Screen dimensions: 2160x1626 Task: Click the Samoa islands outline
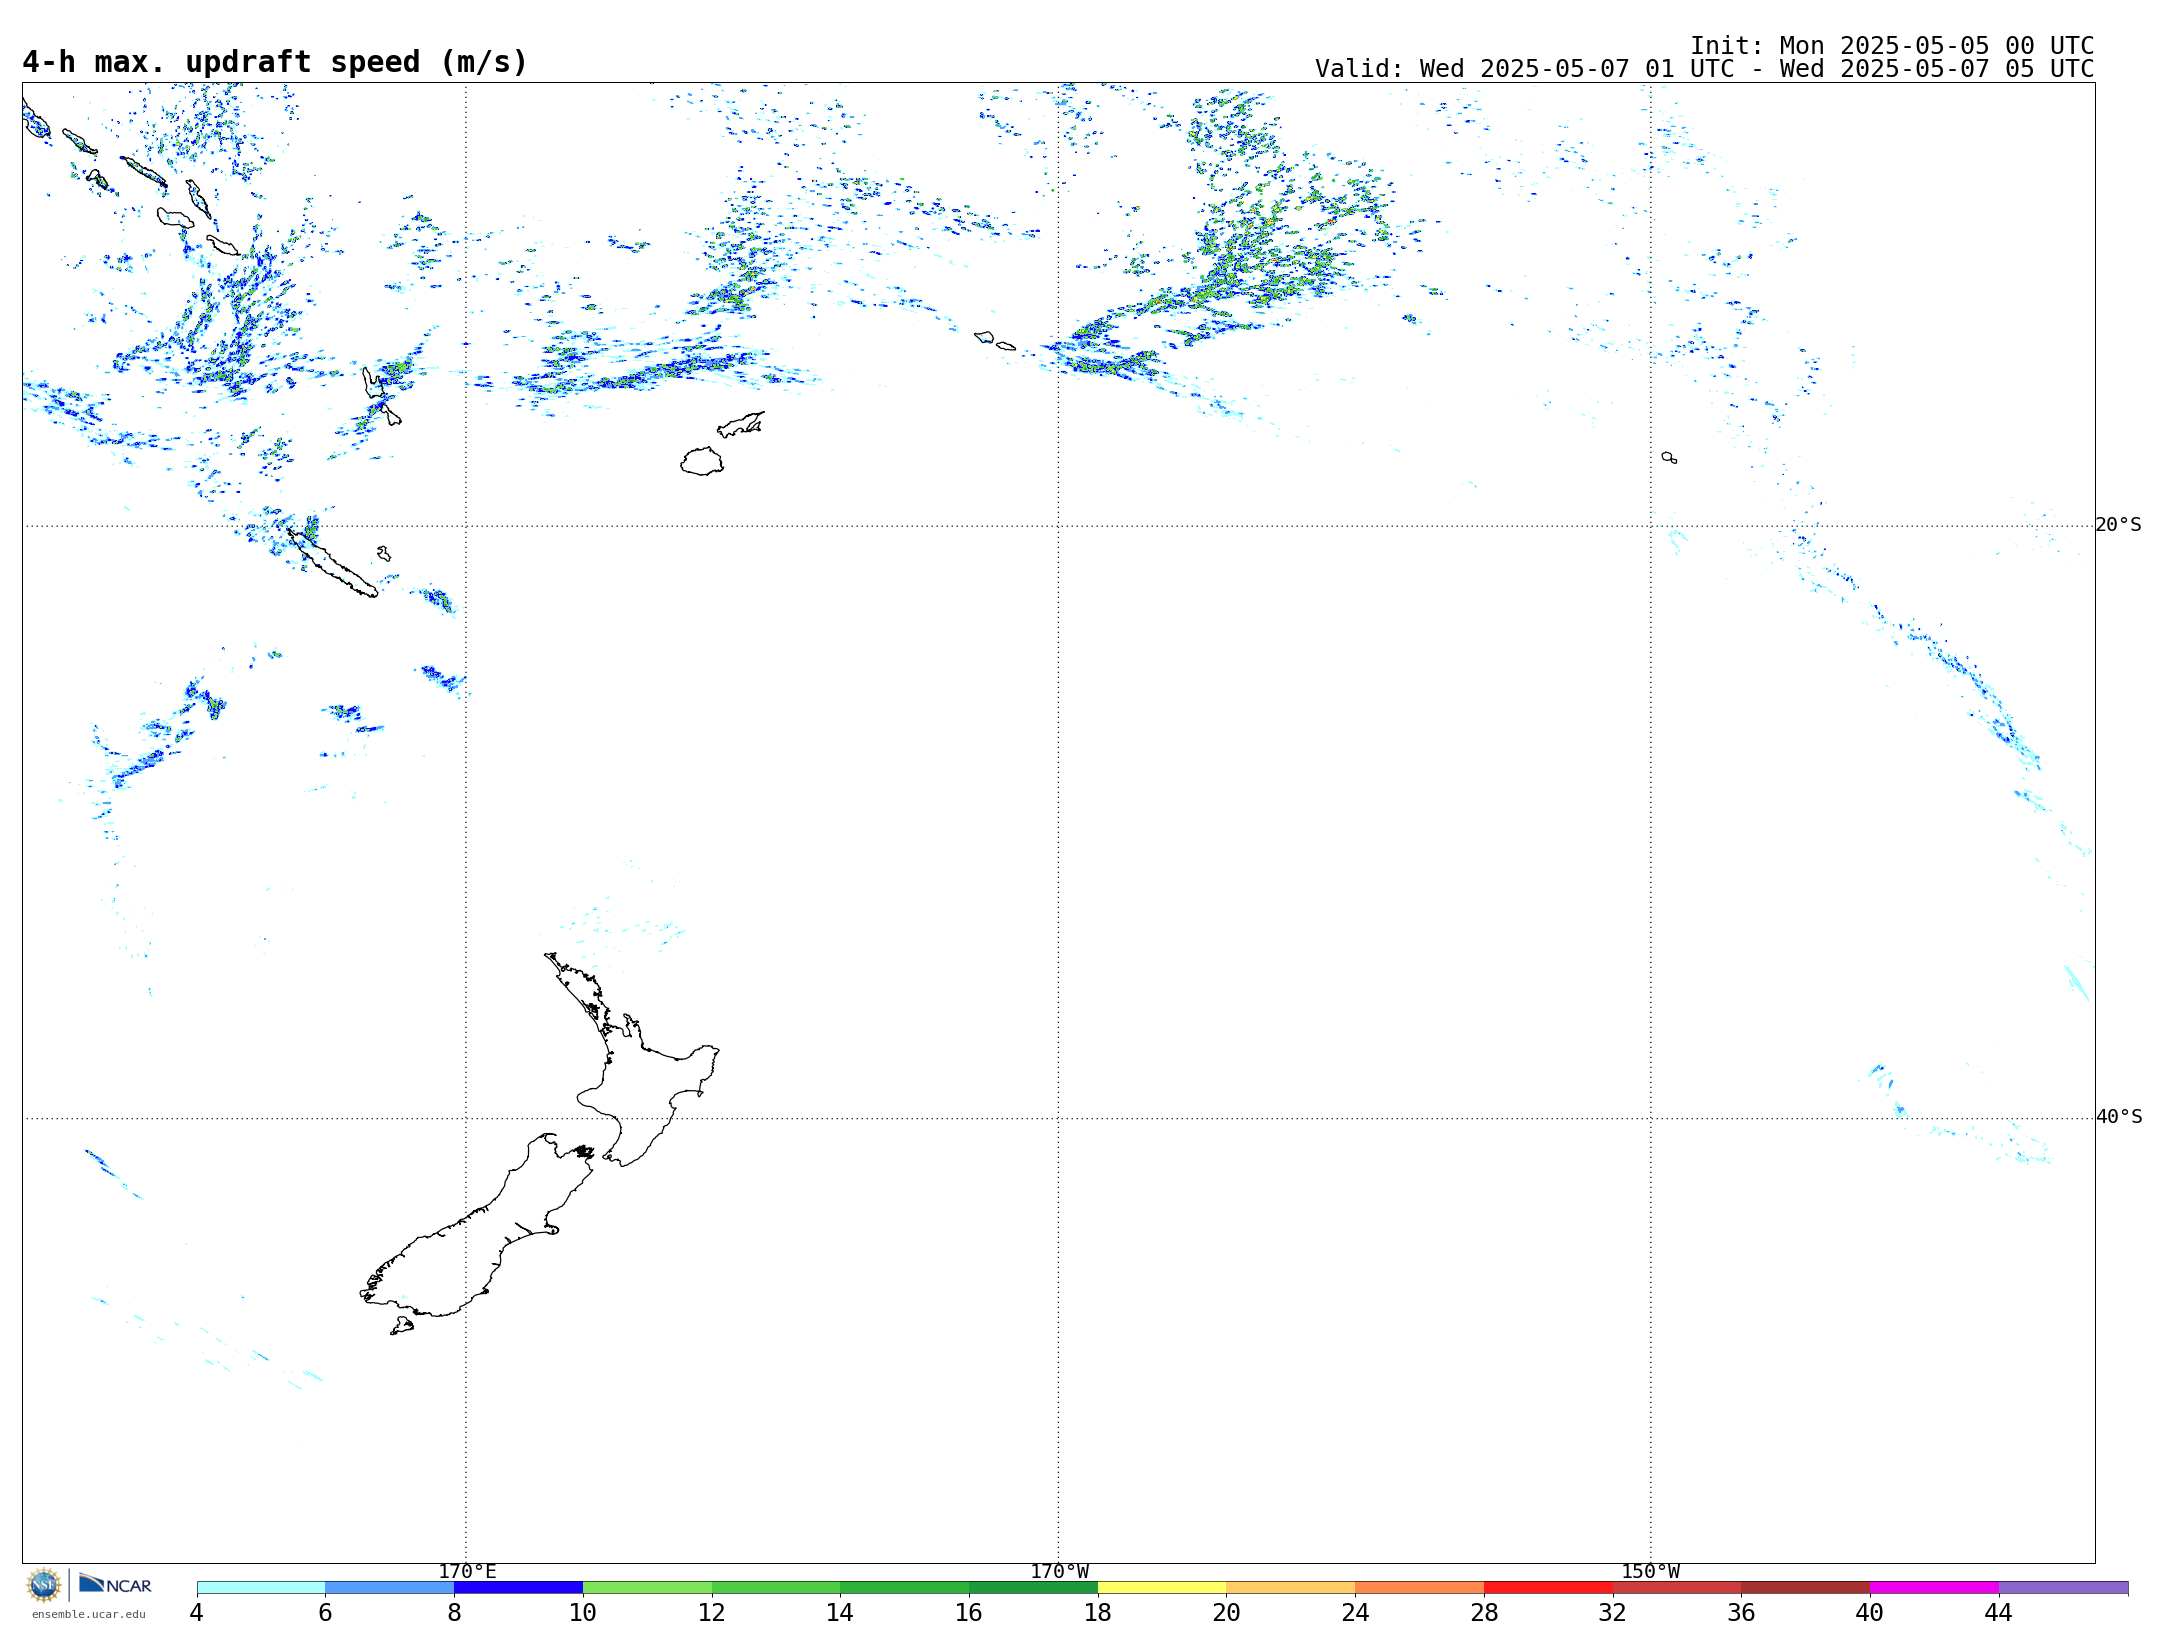pyautogui.click(x=994, y=341)
